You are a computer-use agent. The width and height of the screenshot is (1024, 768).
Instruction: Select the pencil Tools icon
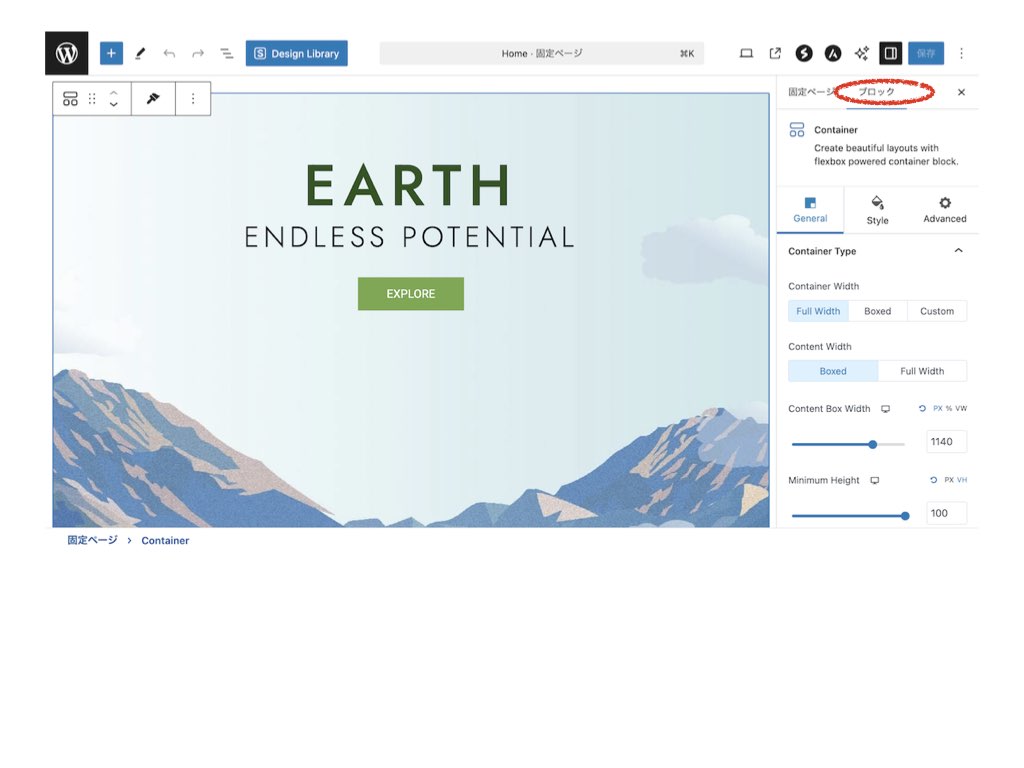click(140, 53)
